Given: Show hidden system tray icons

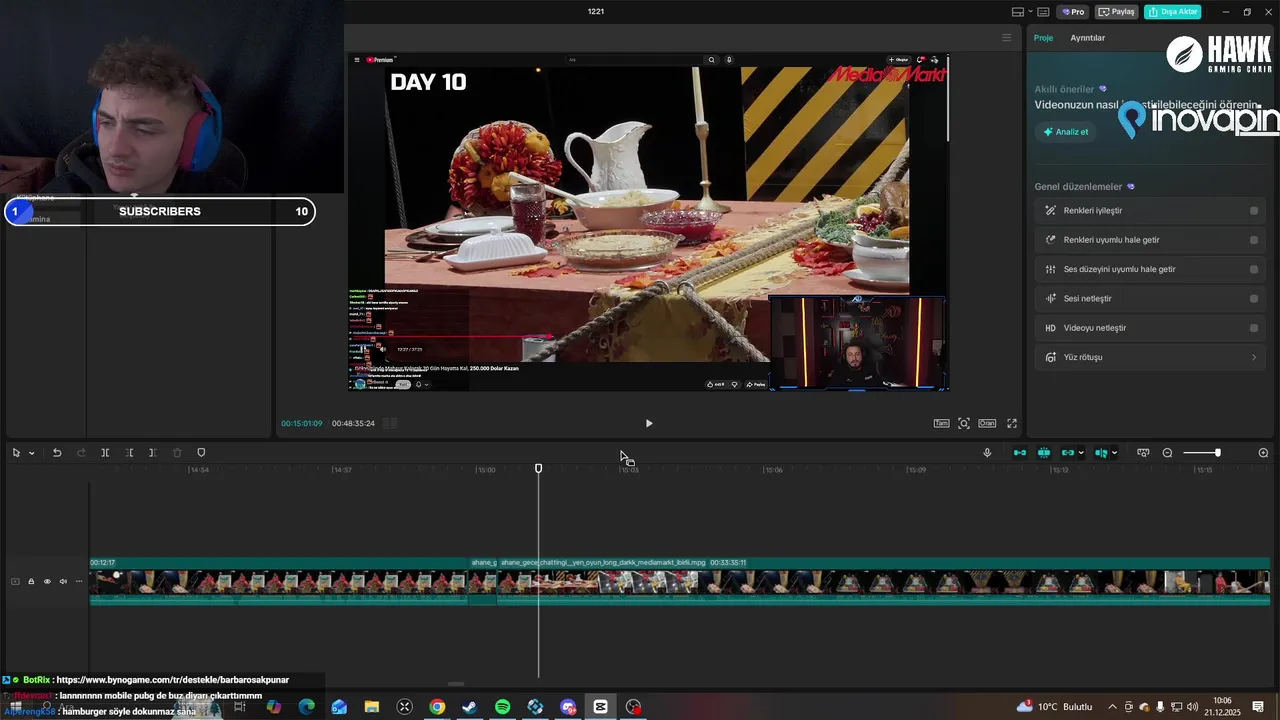Looking at the screenshot, I should (1112, 707).
